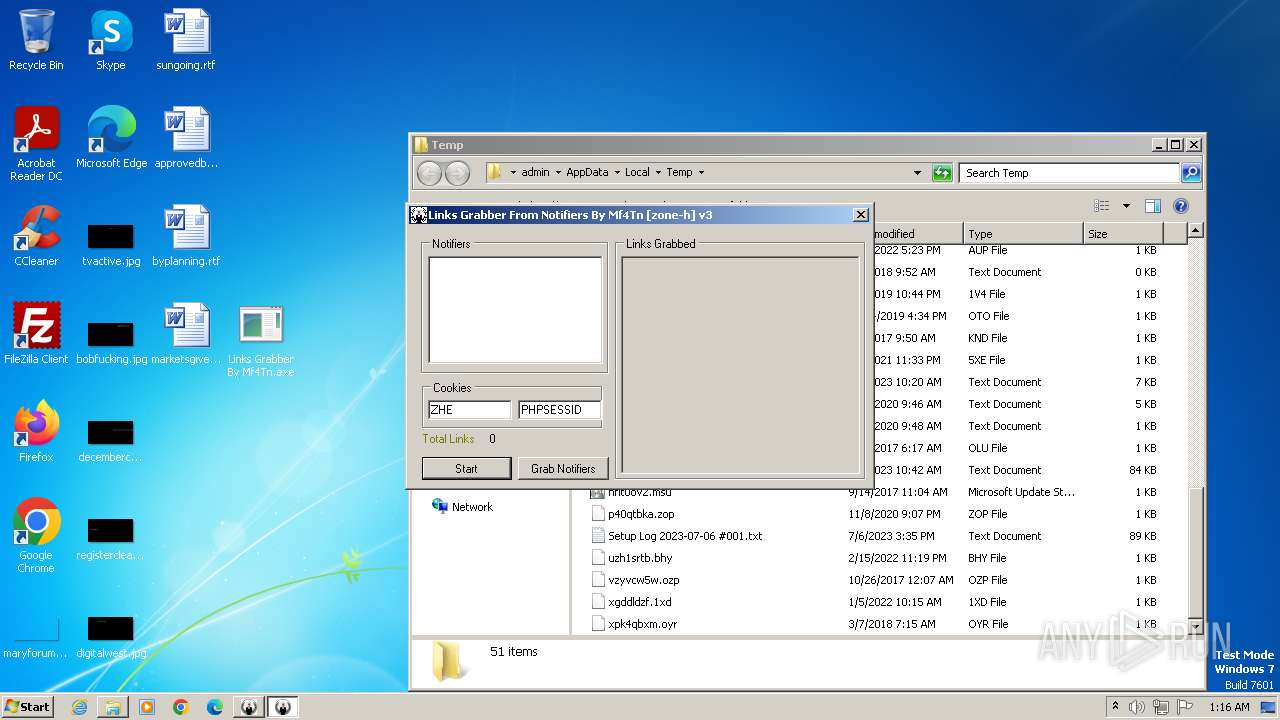Open the Recycle Bin desktop icon
This screenshot has width=1280, height=720.
(36, 40)
